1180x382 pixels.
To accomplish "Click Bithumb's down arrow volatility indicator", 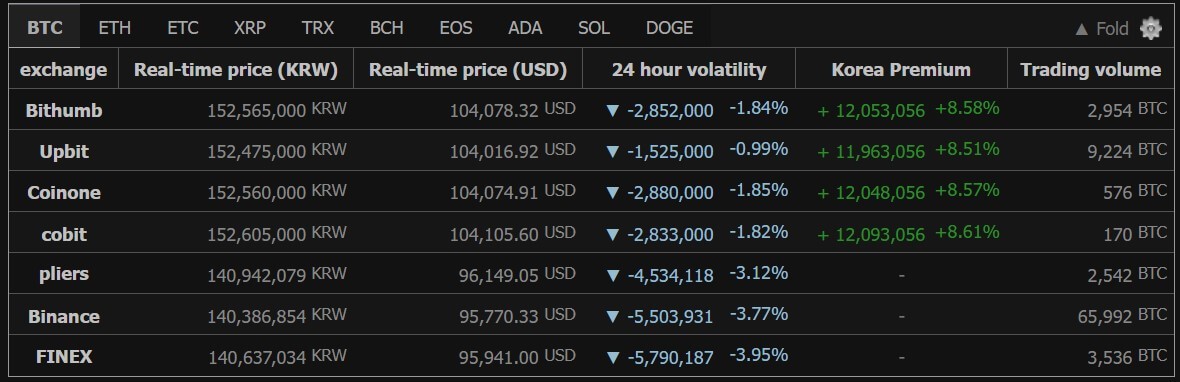I will pyautogui.click(x=612, y=111).
